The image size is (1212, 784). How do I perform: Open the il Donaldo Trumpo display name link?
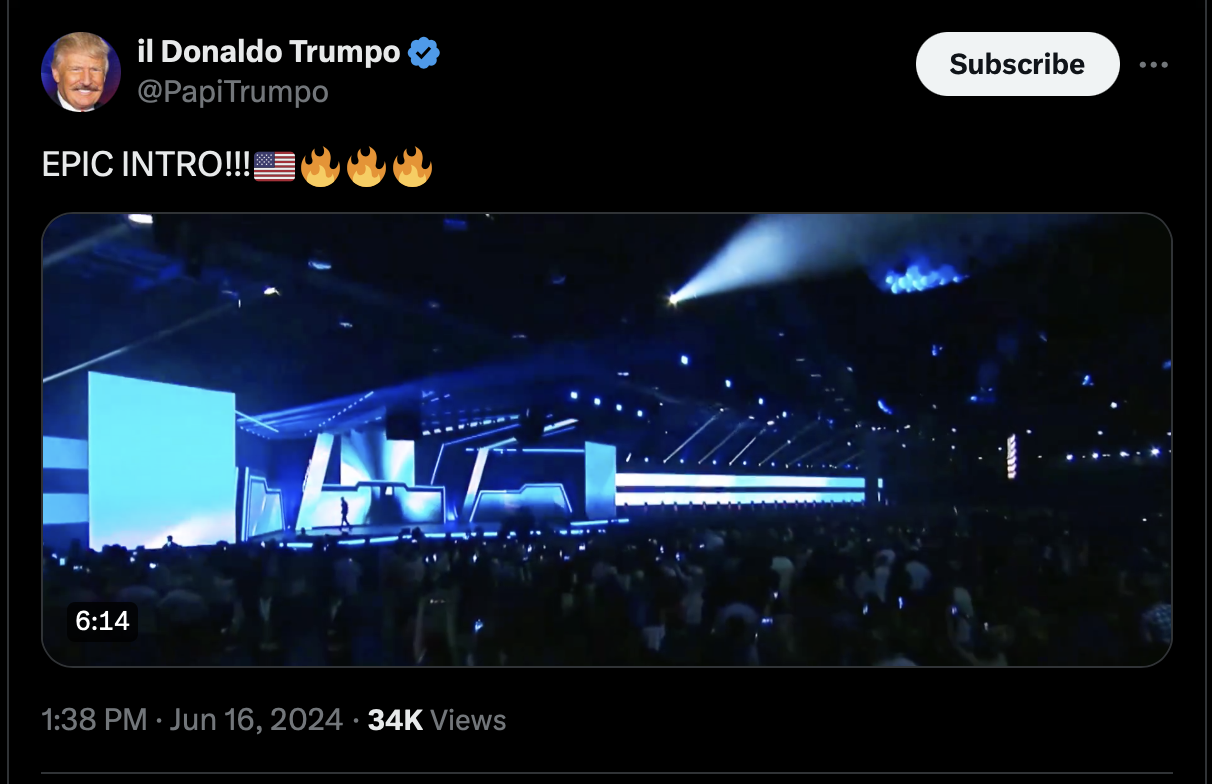269,52
